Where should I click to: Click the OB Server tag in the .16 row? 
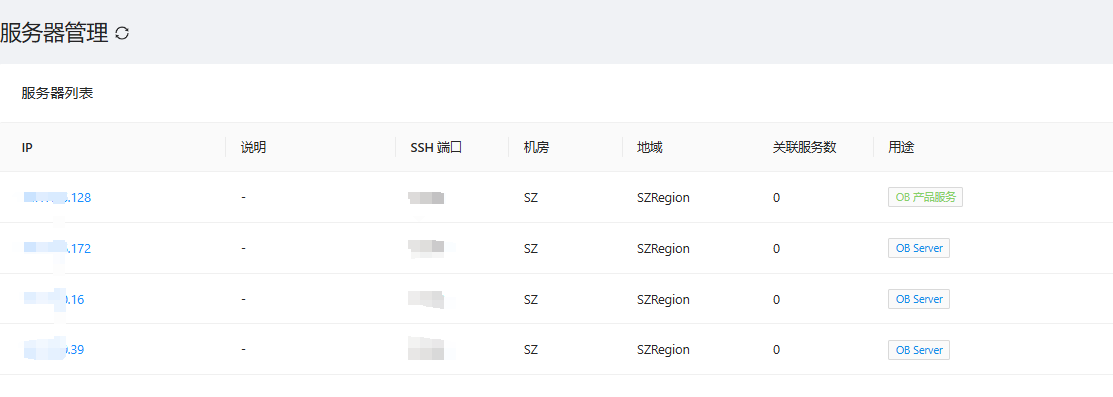click(919, 299)
